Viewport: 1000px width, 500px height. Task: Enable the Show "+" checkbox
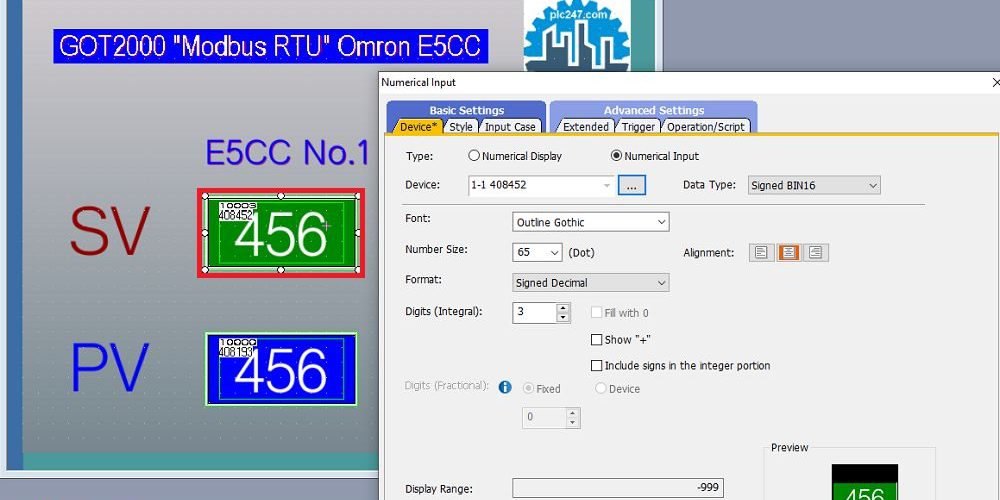click(x=596, y=340)
